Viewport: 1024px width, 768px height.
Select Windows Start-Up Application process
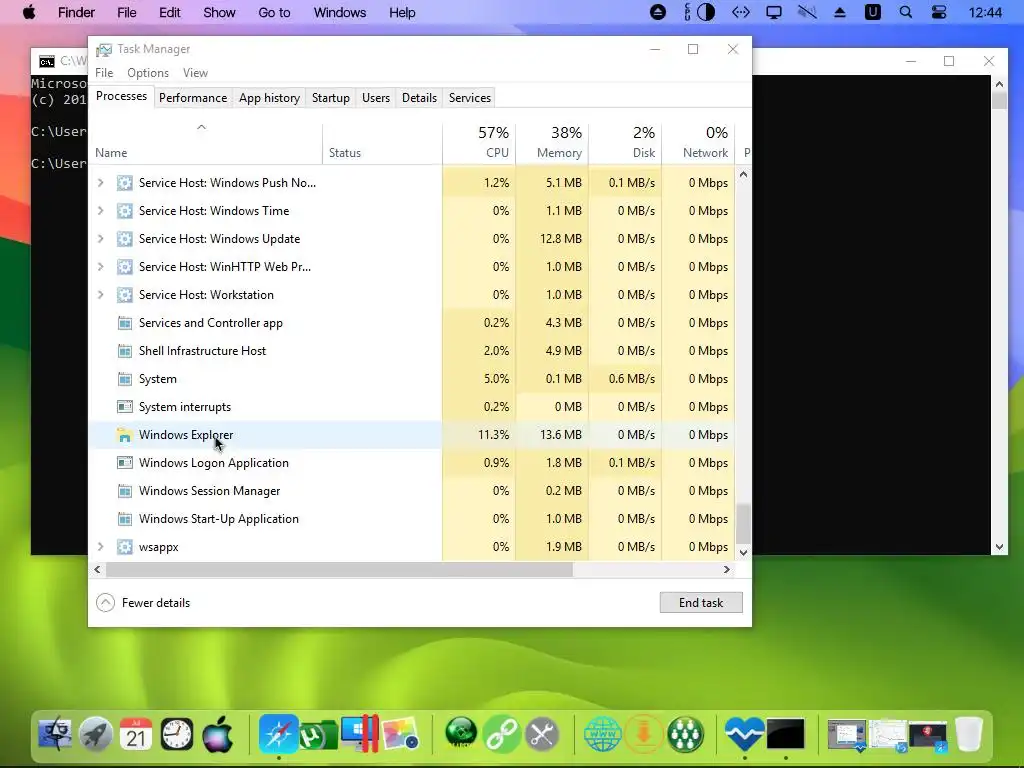tap(411, 519)
